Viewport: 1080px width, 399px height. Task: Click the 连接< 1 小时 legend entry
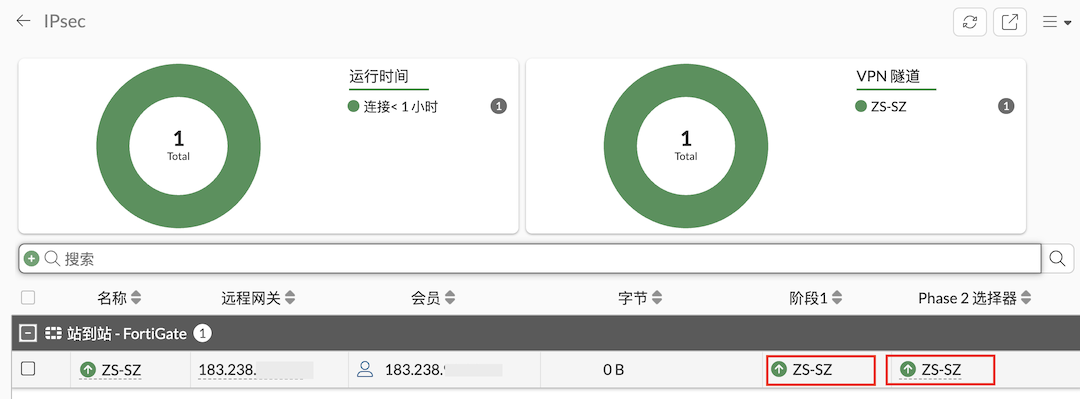393,107
